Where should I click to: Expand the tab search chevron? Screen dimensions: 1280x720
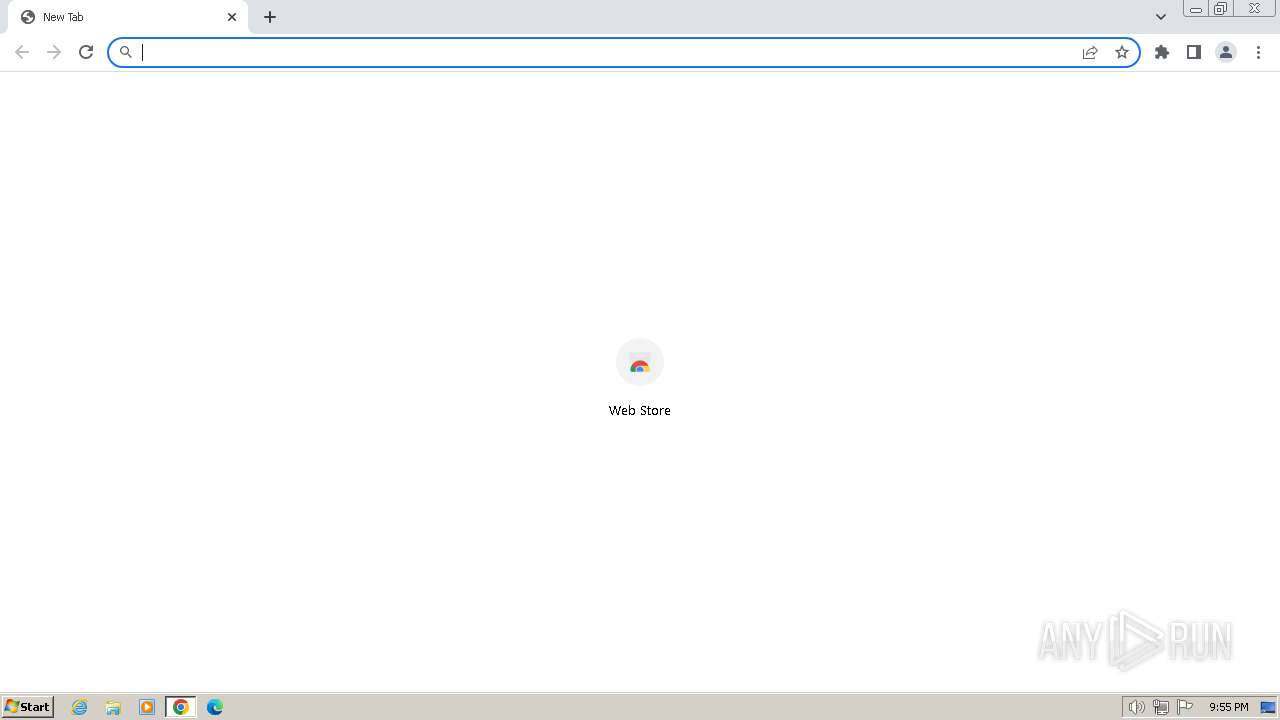pos(1161,17)
